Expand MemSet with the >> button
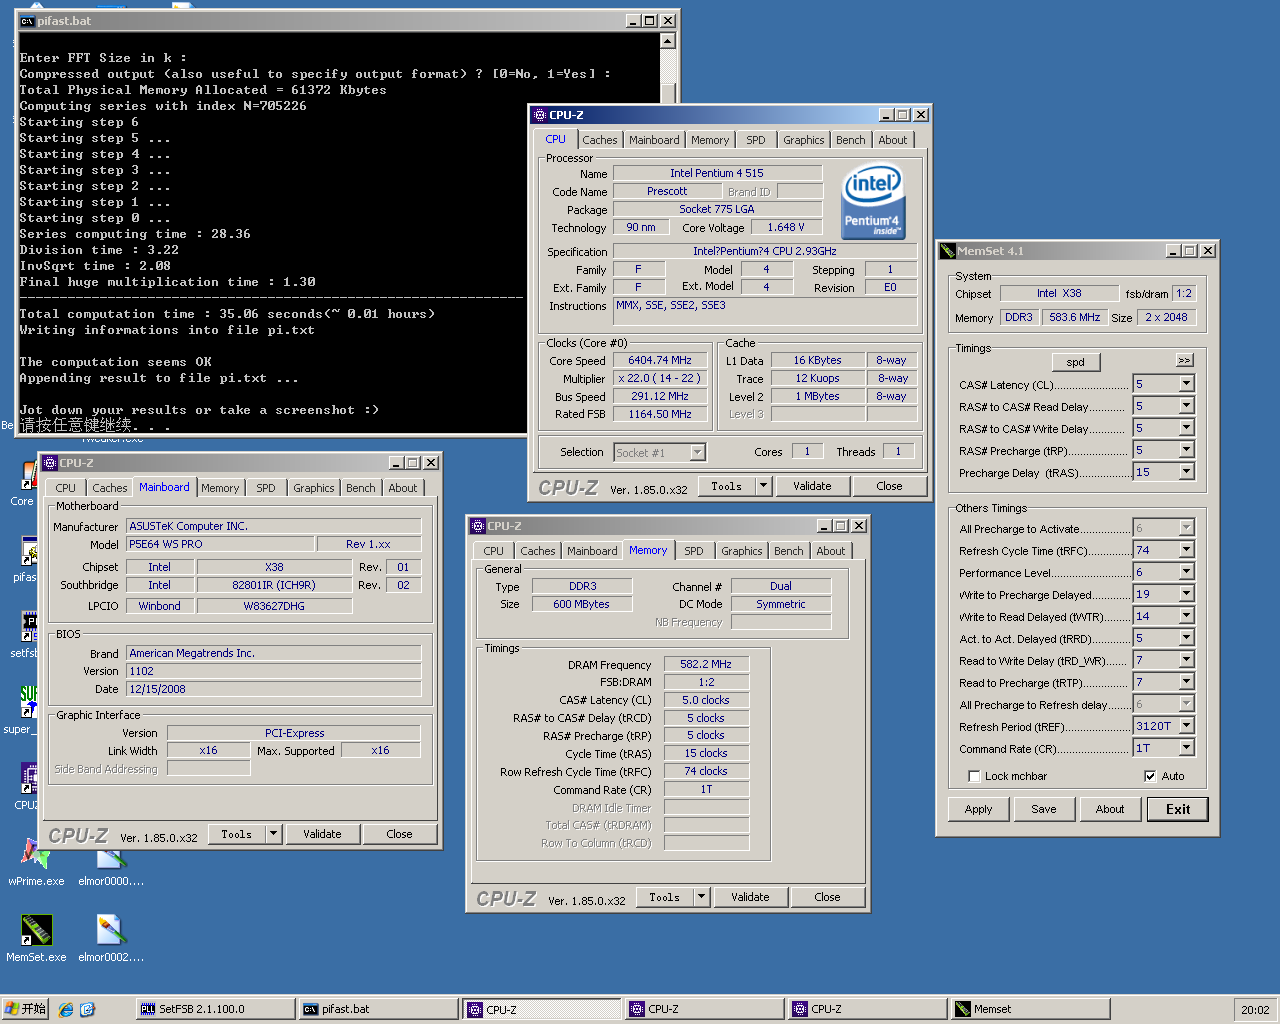The width and height of the screenshot is (1280, 1024). click(x=1184, y=360)
